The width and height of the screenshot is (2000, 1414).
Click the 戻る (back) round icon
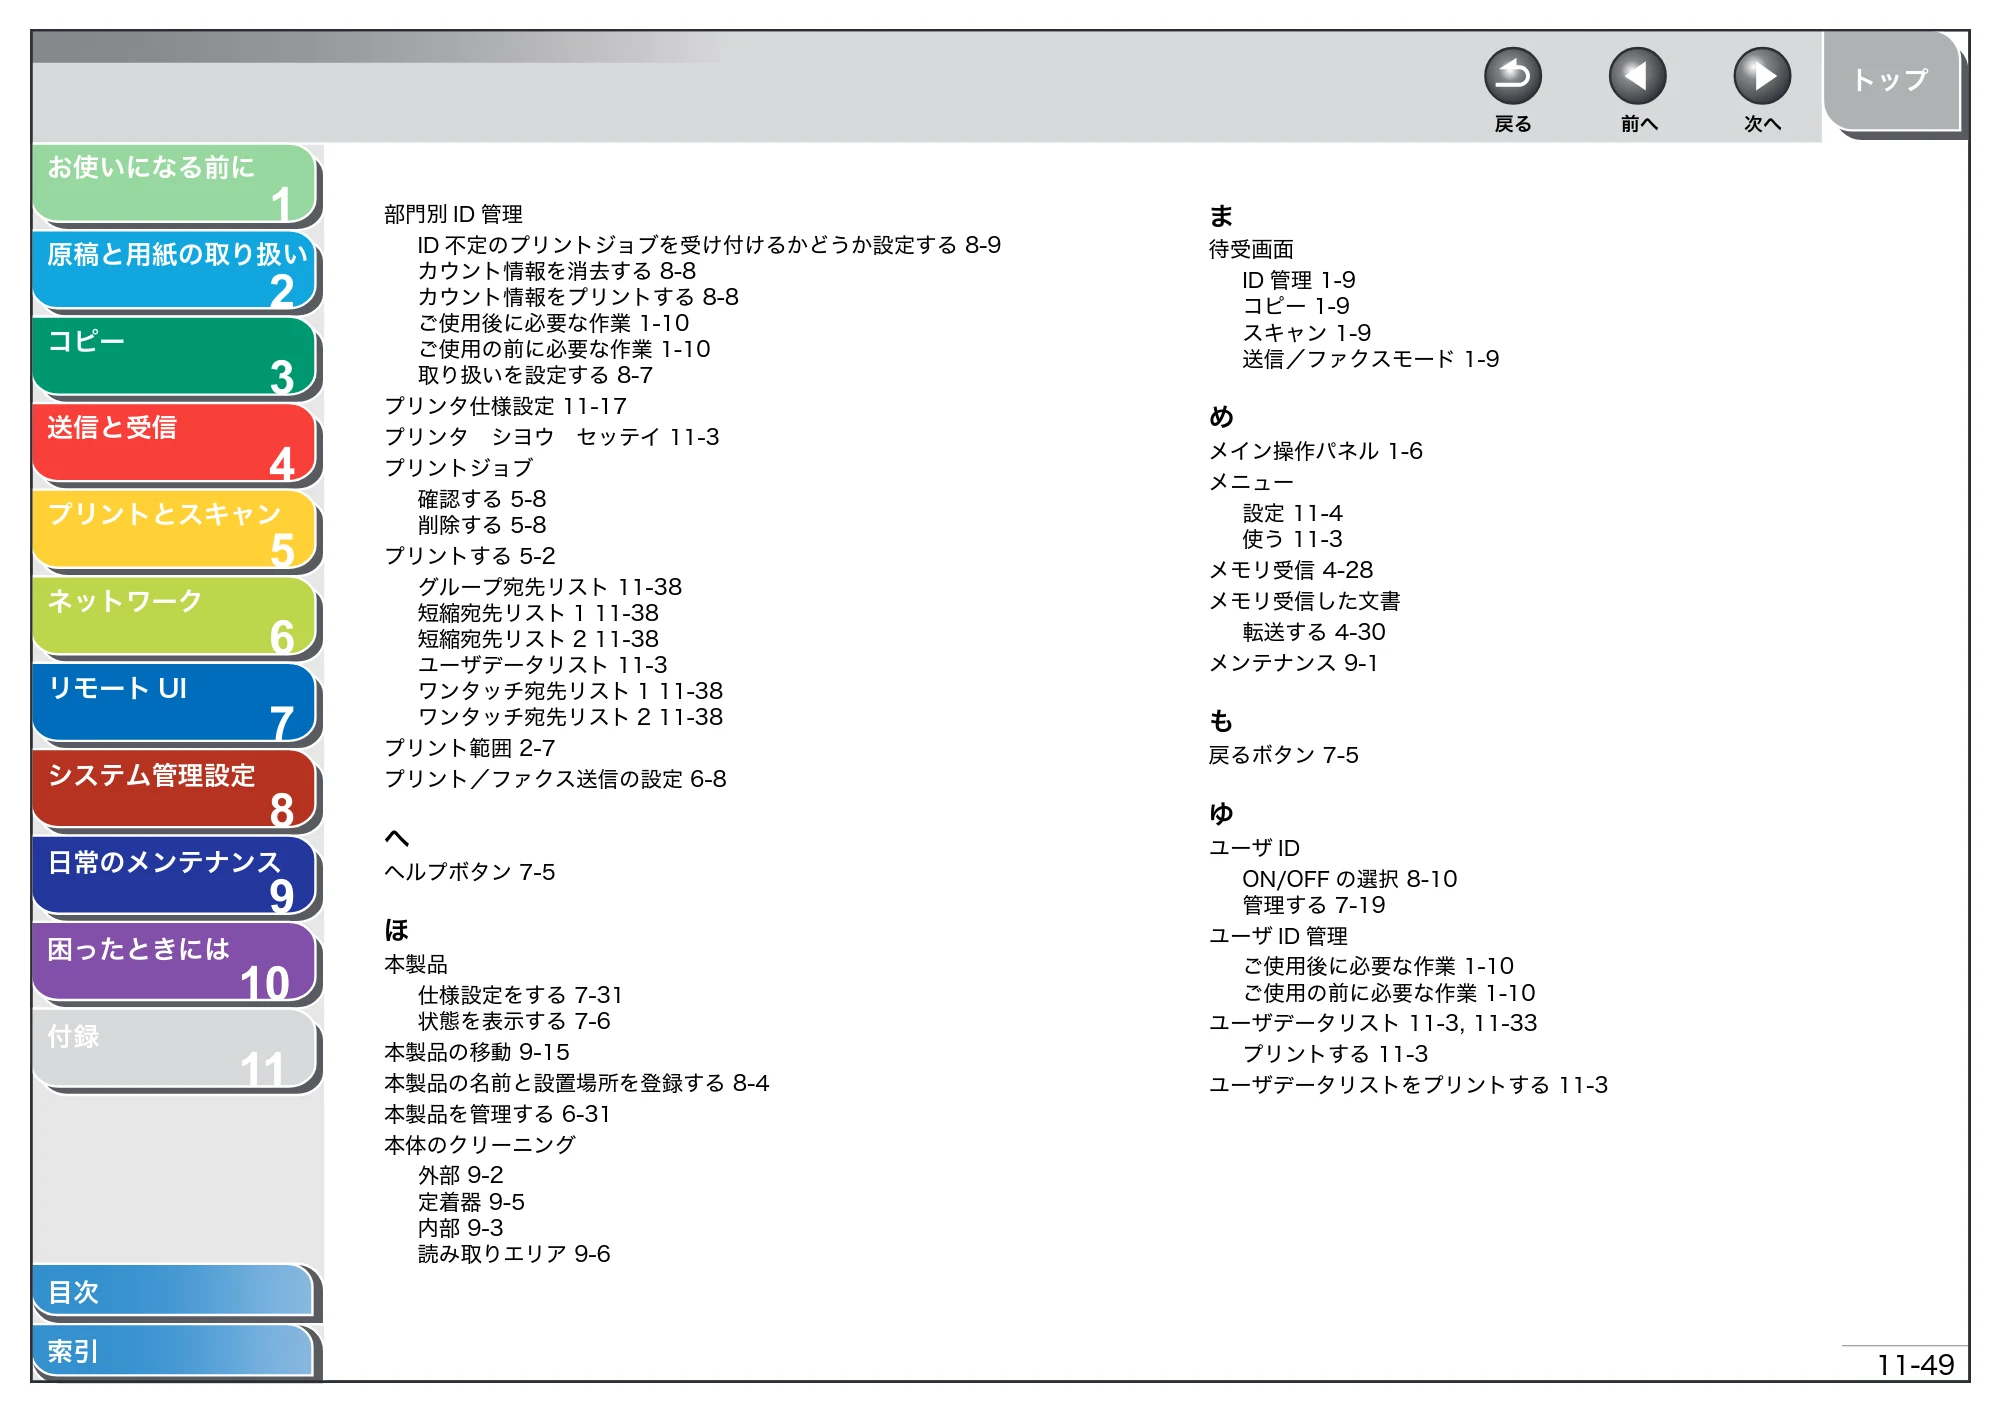coord(1512,76)
